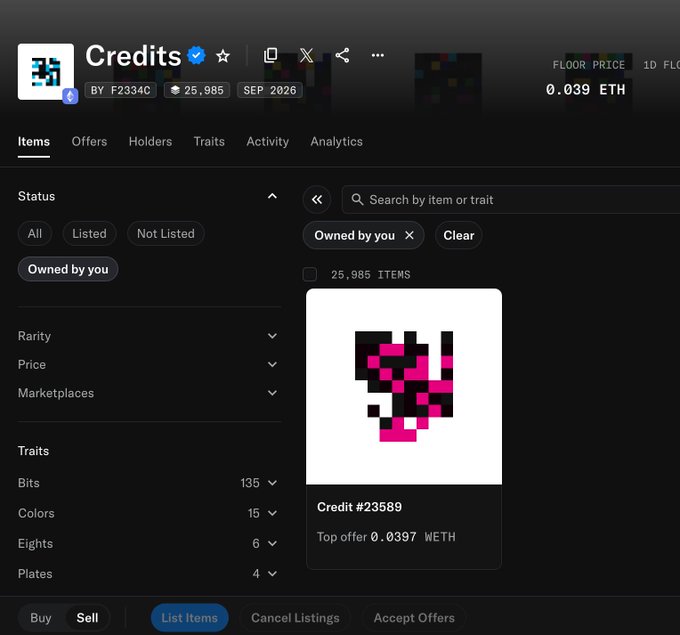Click the Search by item or trait field
Image resolution: width=680 pixels, height=635 pixels.
tap(511, 200)
